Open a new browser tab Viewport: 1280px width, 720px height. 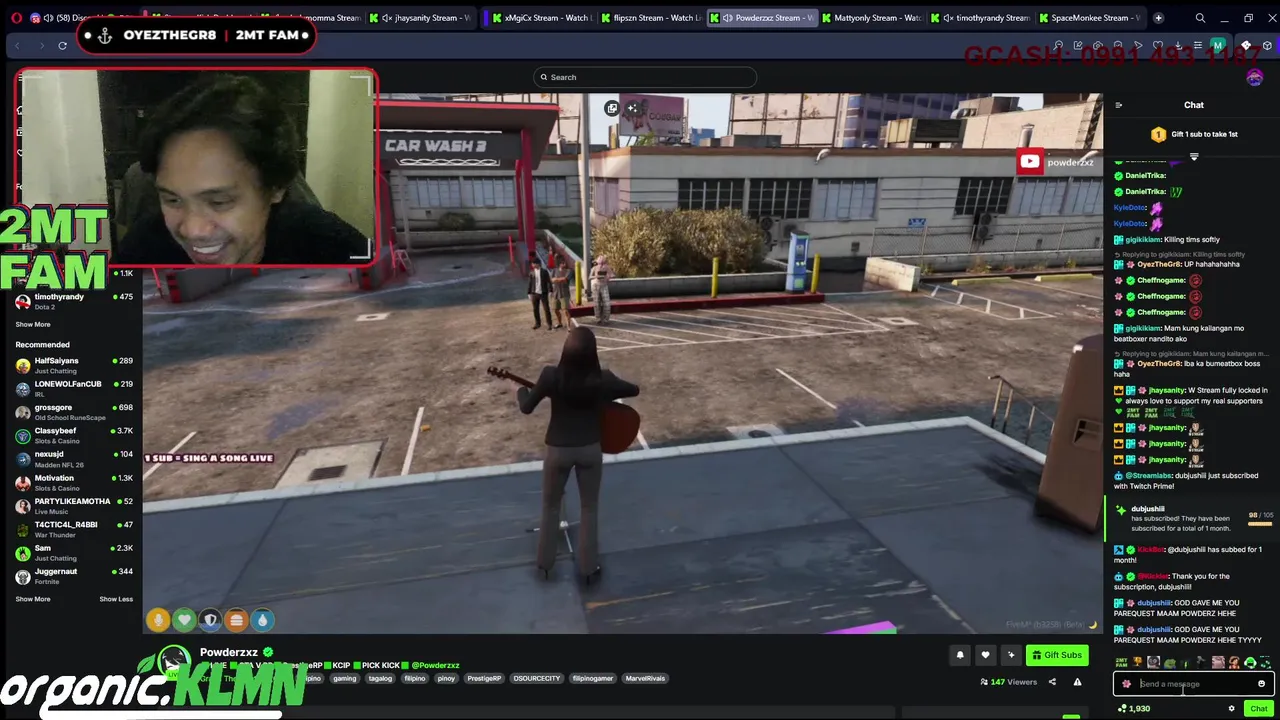(x=1158, y=18)
